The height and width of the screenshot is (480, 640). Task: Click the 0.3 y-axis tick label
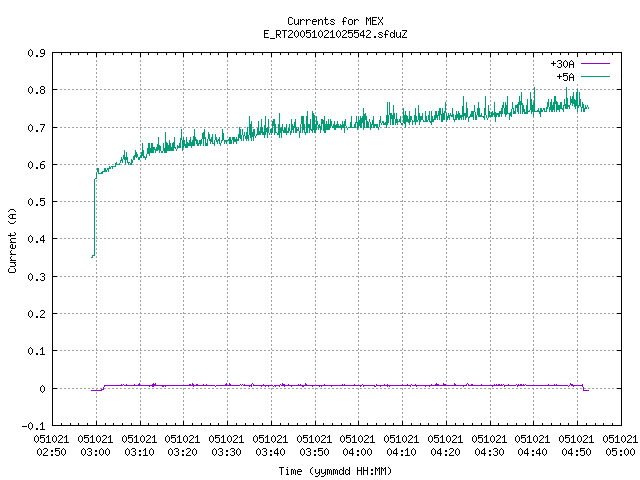(x=36, y=277)
